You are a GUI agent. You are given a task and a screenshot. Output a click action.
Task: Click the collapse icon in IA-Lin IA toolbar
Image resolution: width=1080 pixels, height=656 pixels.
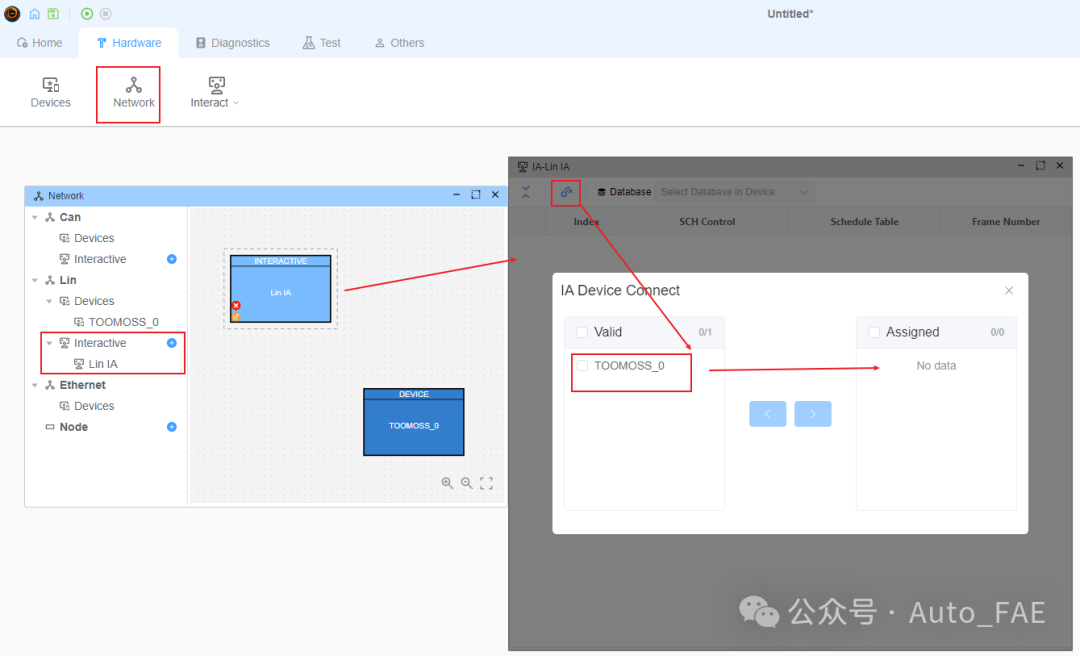[x=526, y=192]
